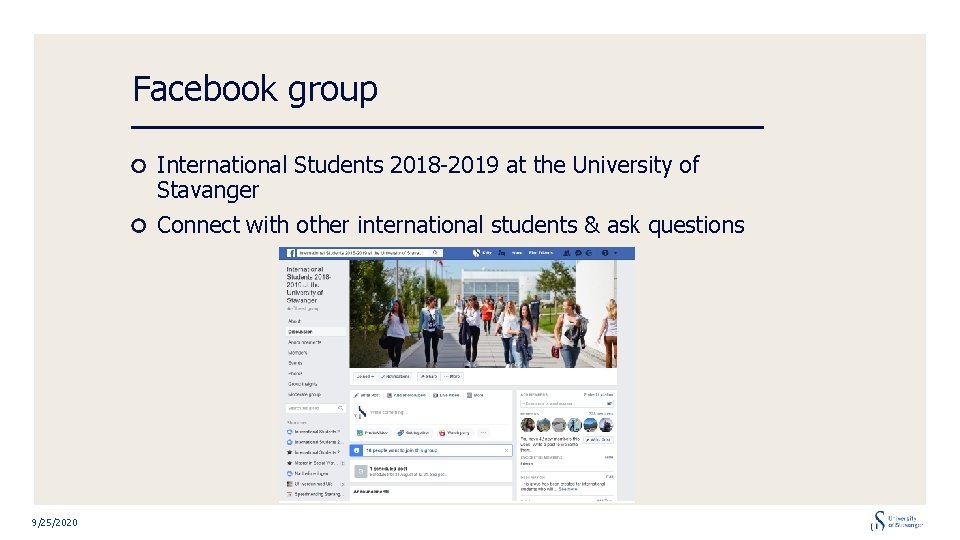Click the Write Post button in the right panel
Viewport: 960px width, 540px height.
[x=598, y=440]
